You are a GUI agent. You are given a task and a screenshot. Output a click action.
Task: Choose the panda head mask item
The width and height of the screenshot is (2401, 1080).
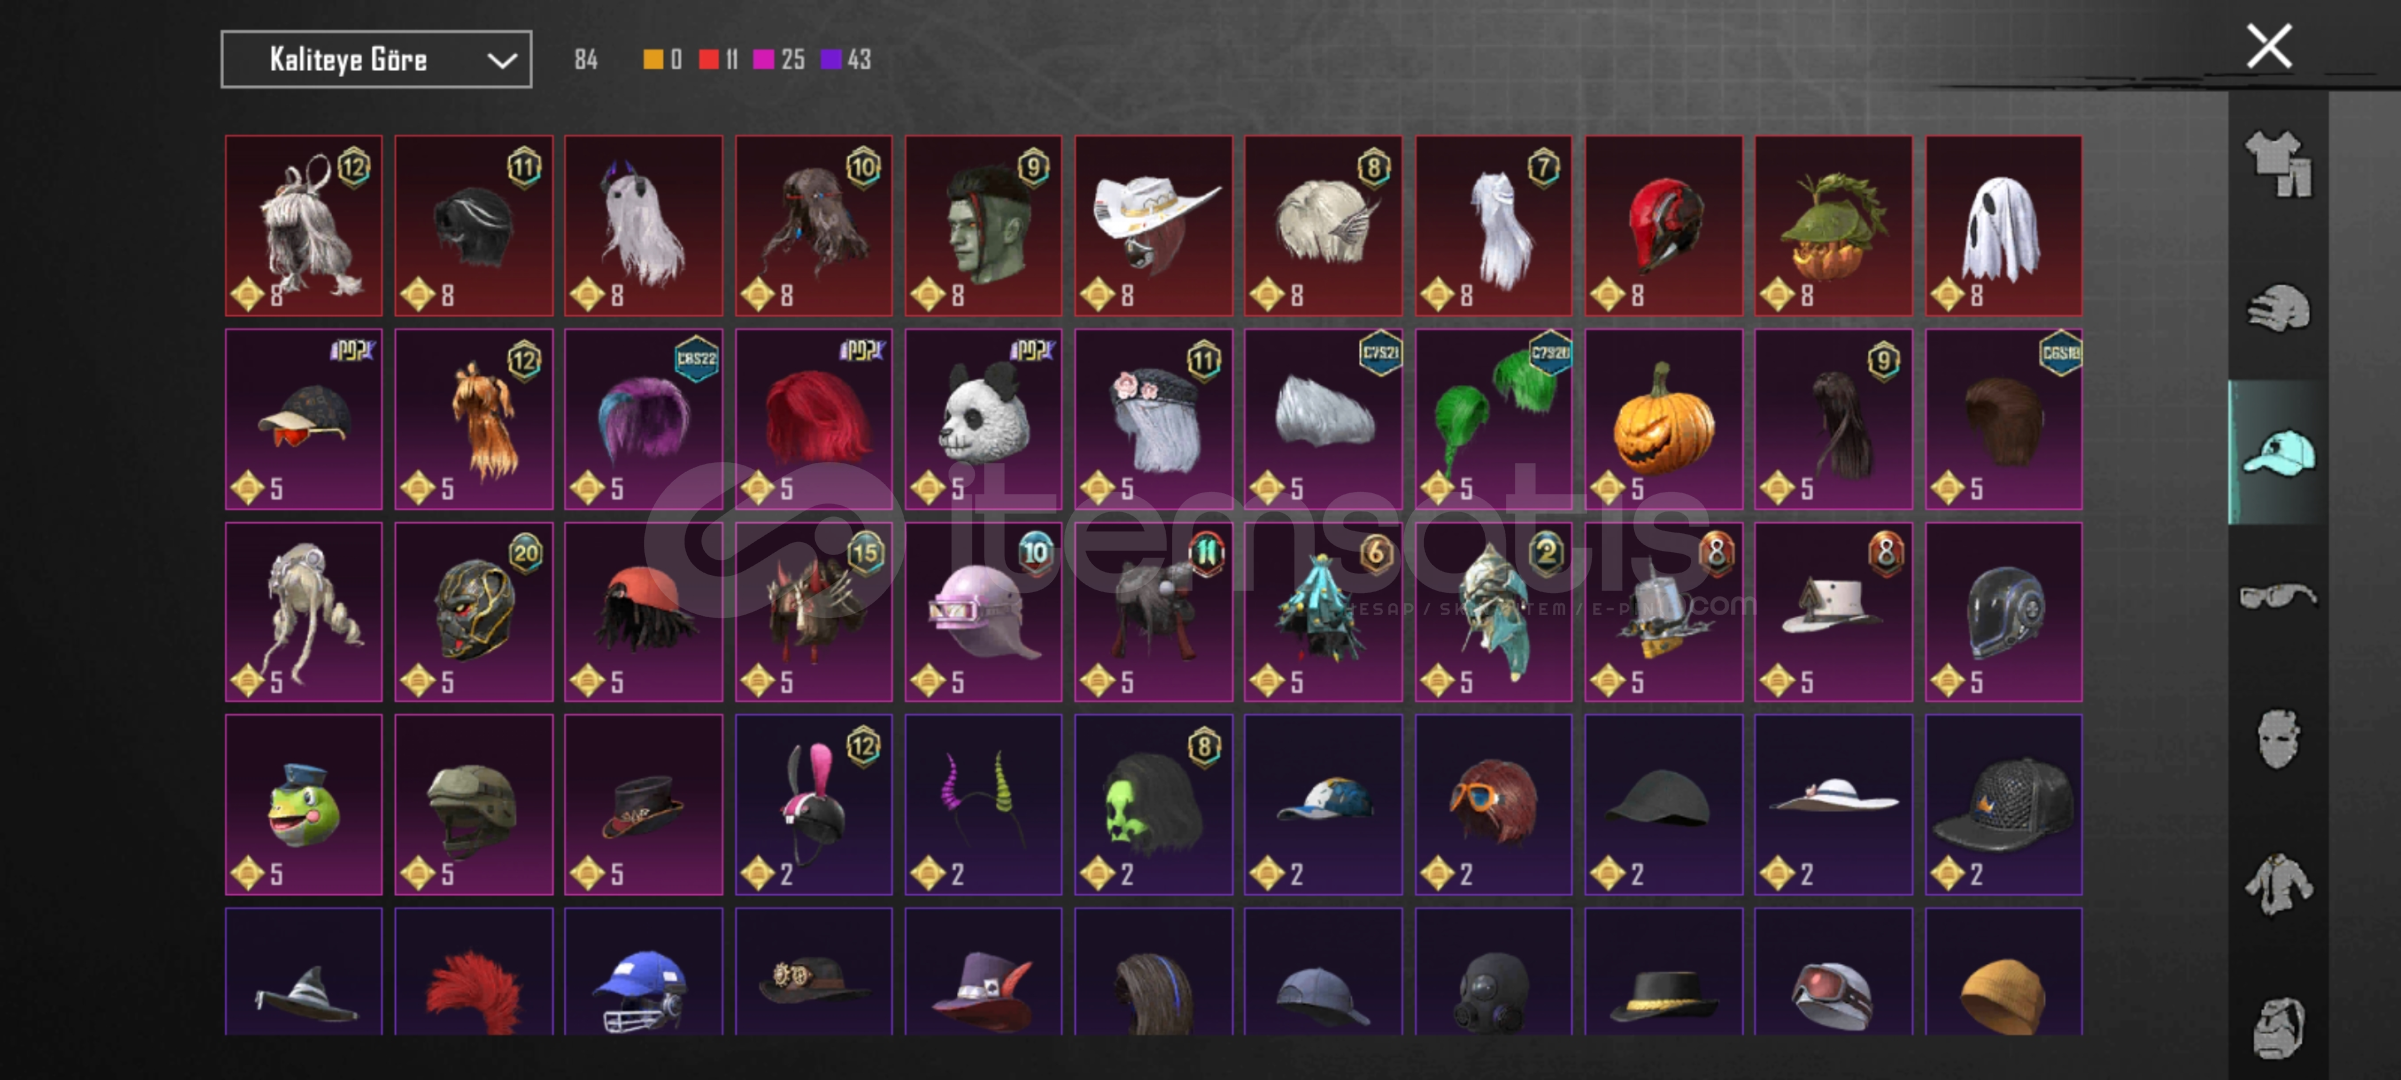[x=984, y=419]
